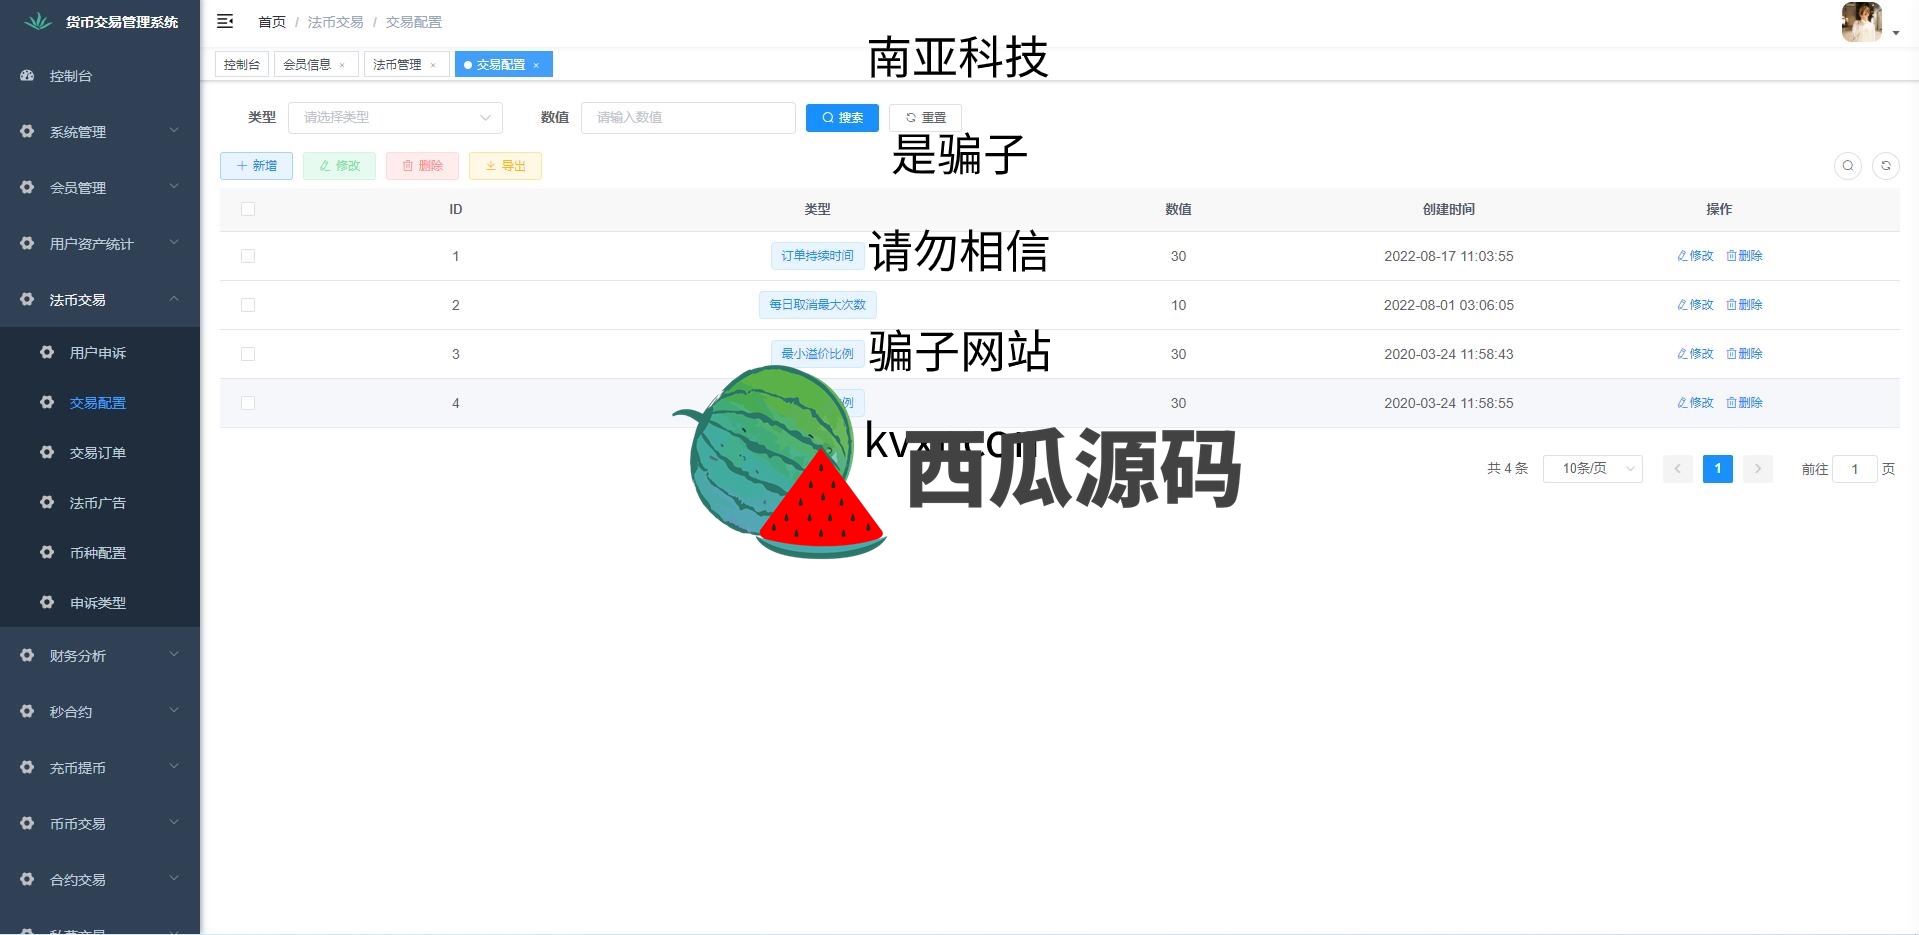Viewport: 1919px width, 935px height.
Task: Click the 控制台 gear icon in sidebar
Action: click(x=27, y=75)
